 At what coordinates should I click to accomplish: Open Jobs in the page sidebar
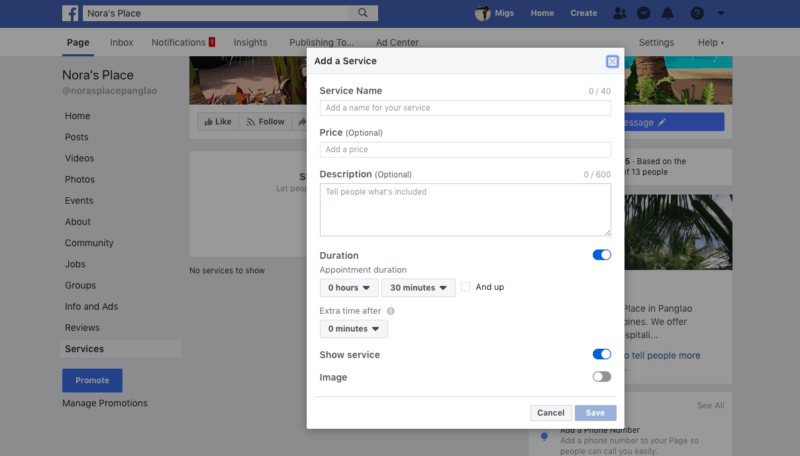point(75,264)
